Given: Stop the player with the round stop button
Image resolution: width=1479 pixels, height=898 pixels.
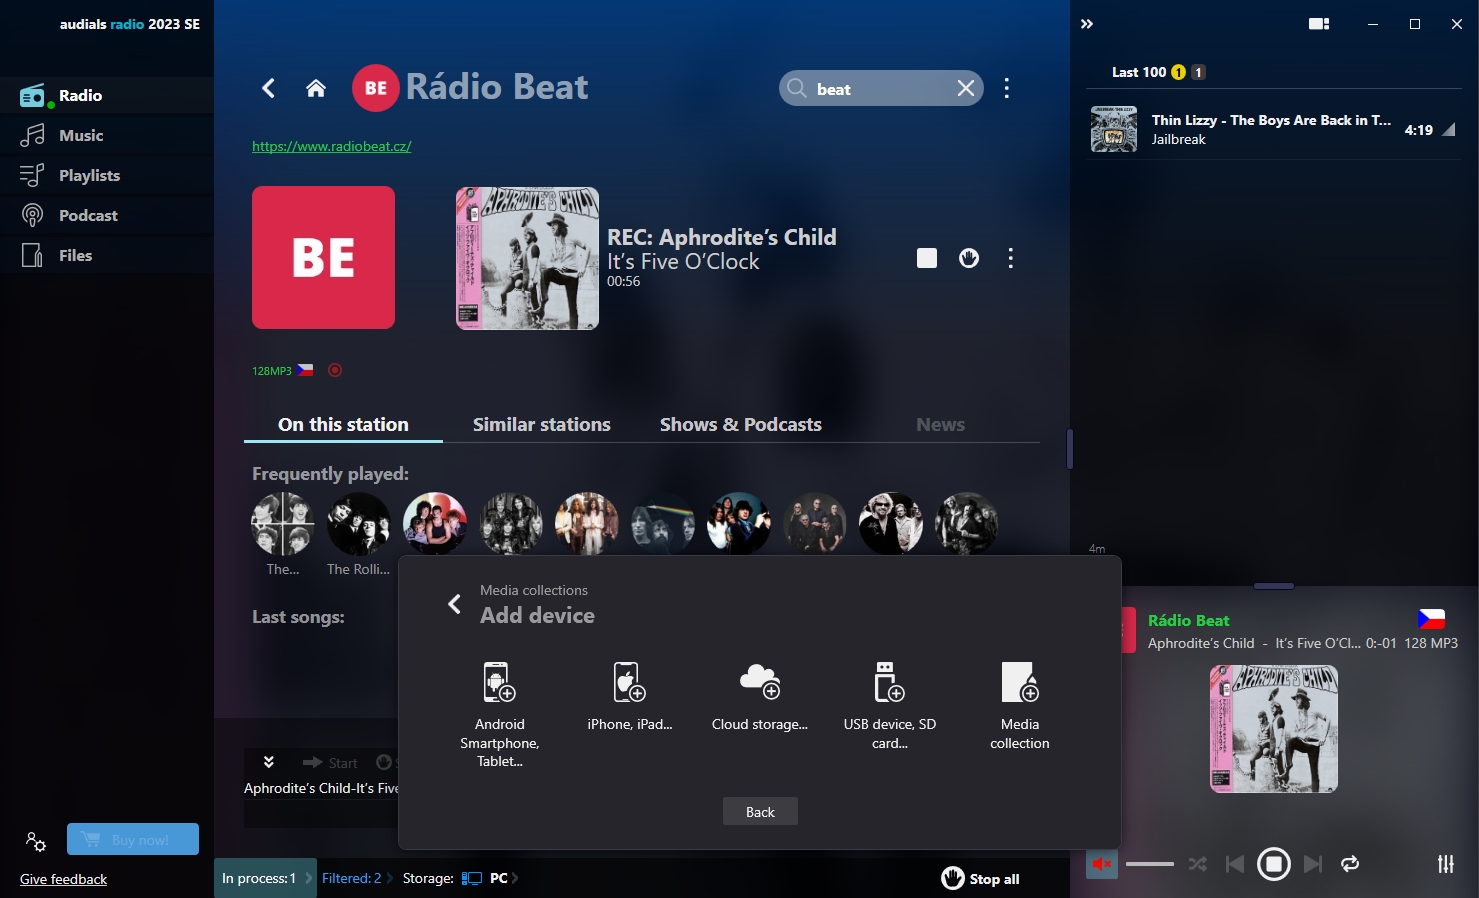Looking at the screenshot, I should tap(1273, 864).
